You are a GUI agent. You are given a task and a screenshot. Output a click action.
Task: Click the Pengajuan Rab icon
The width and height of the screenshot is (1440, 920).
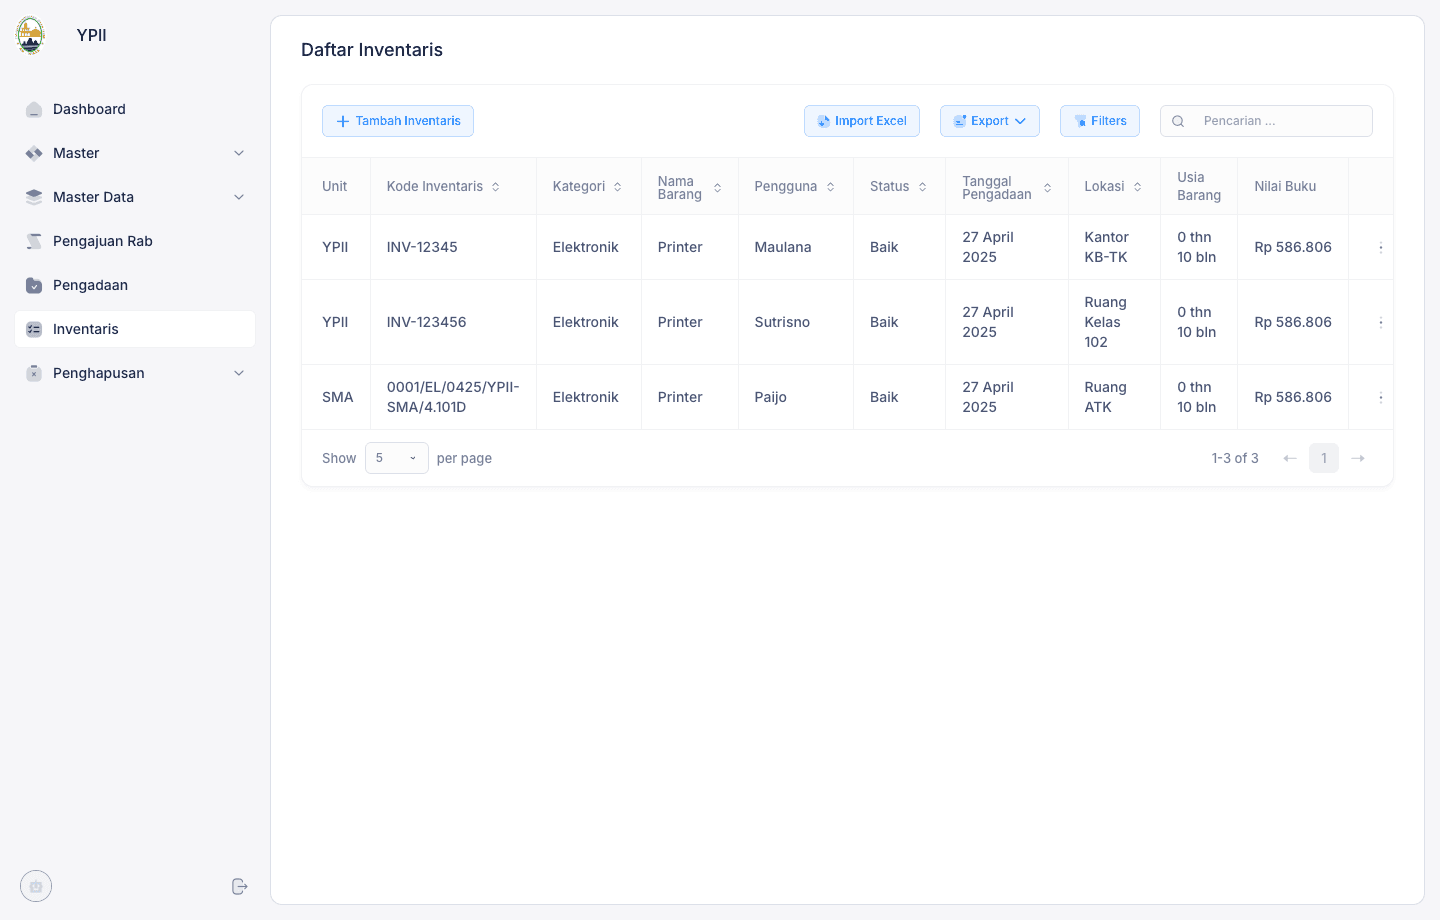point(34,241)
